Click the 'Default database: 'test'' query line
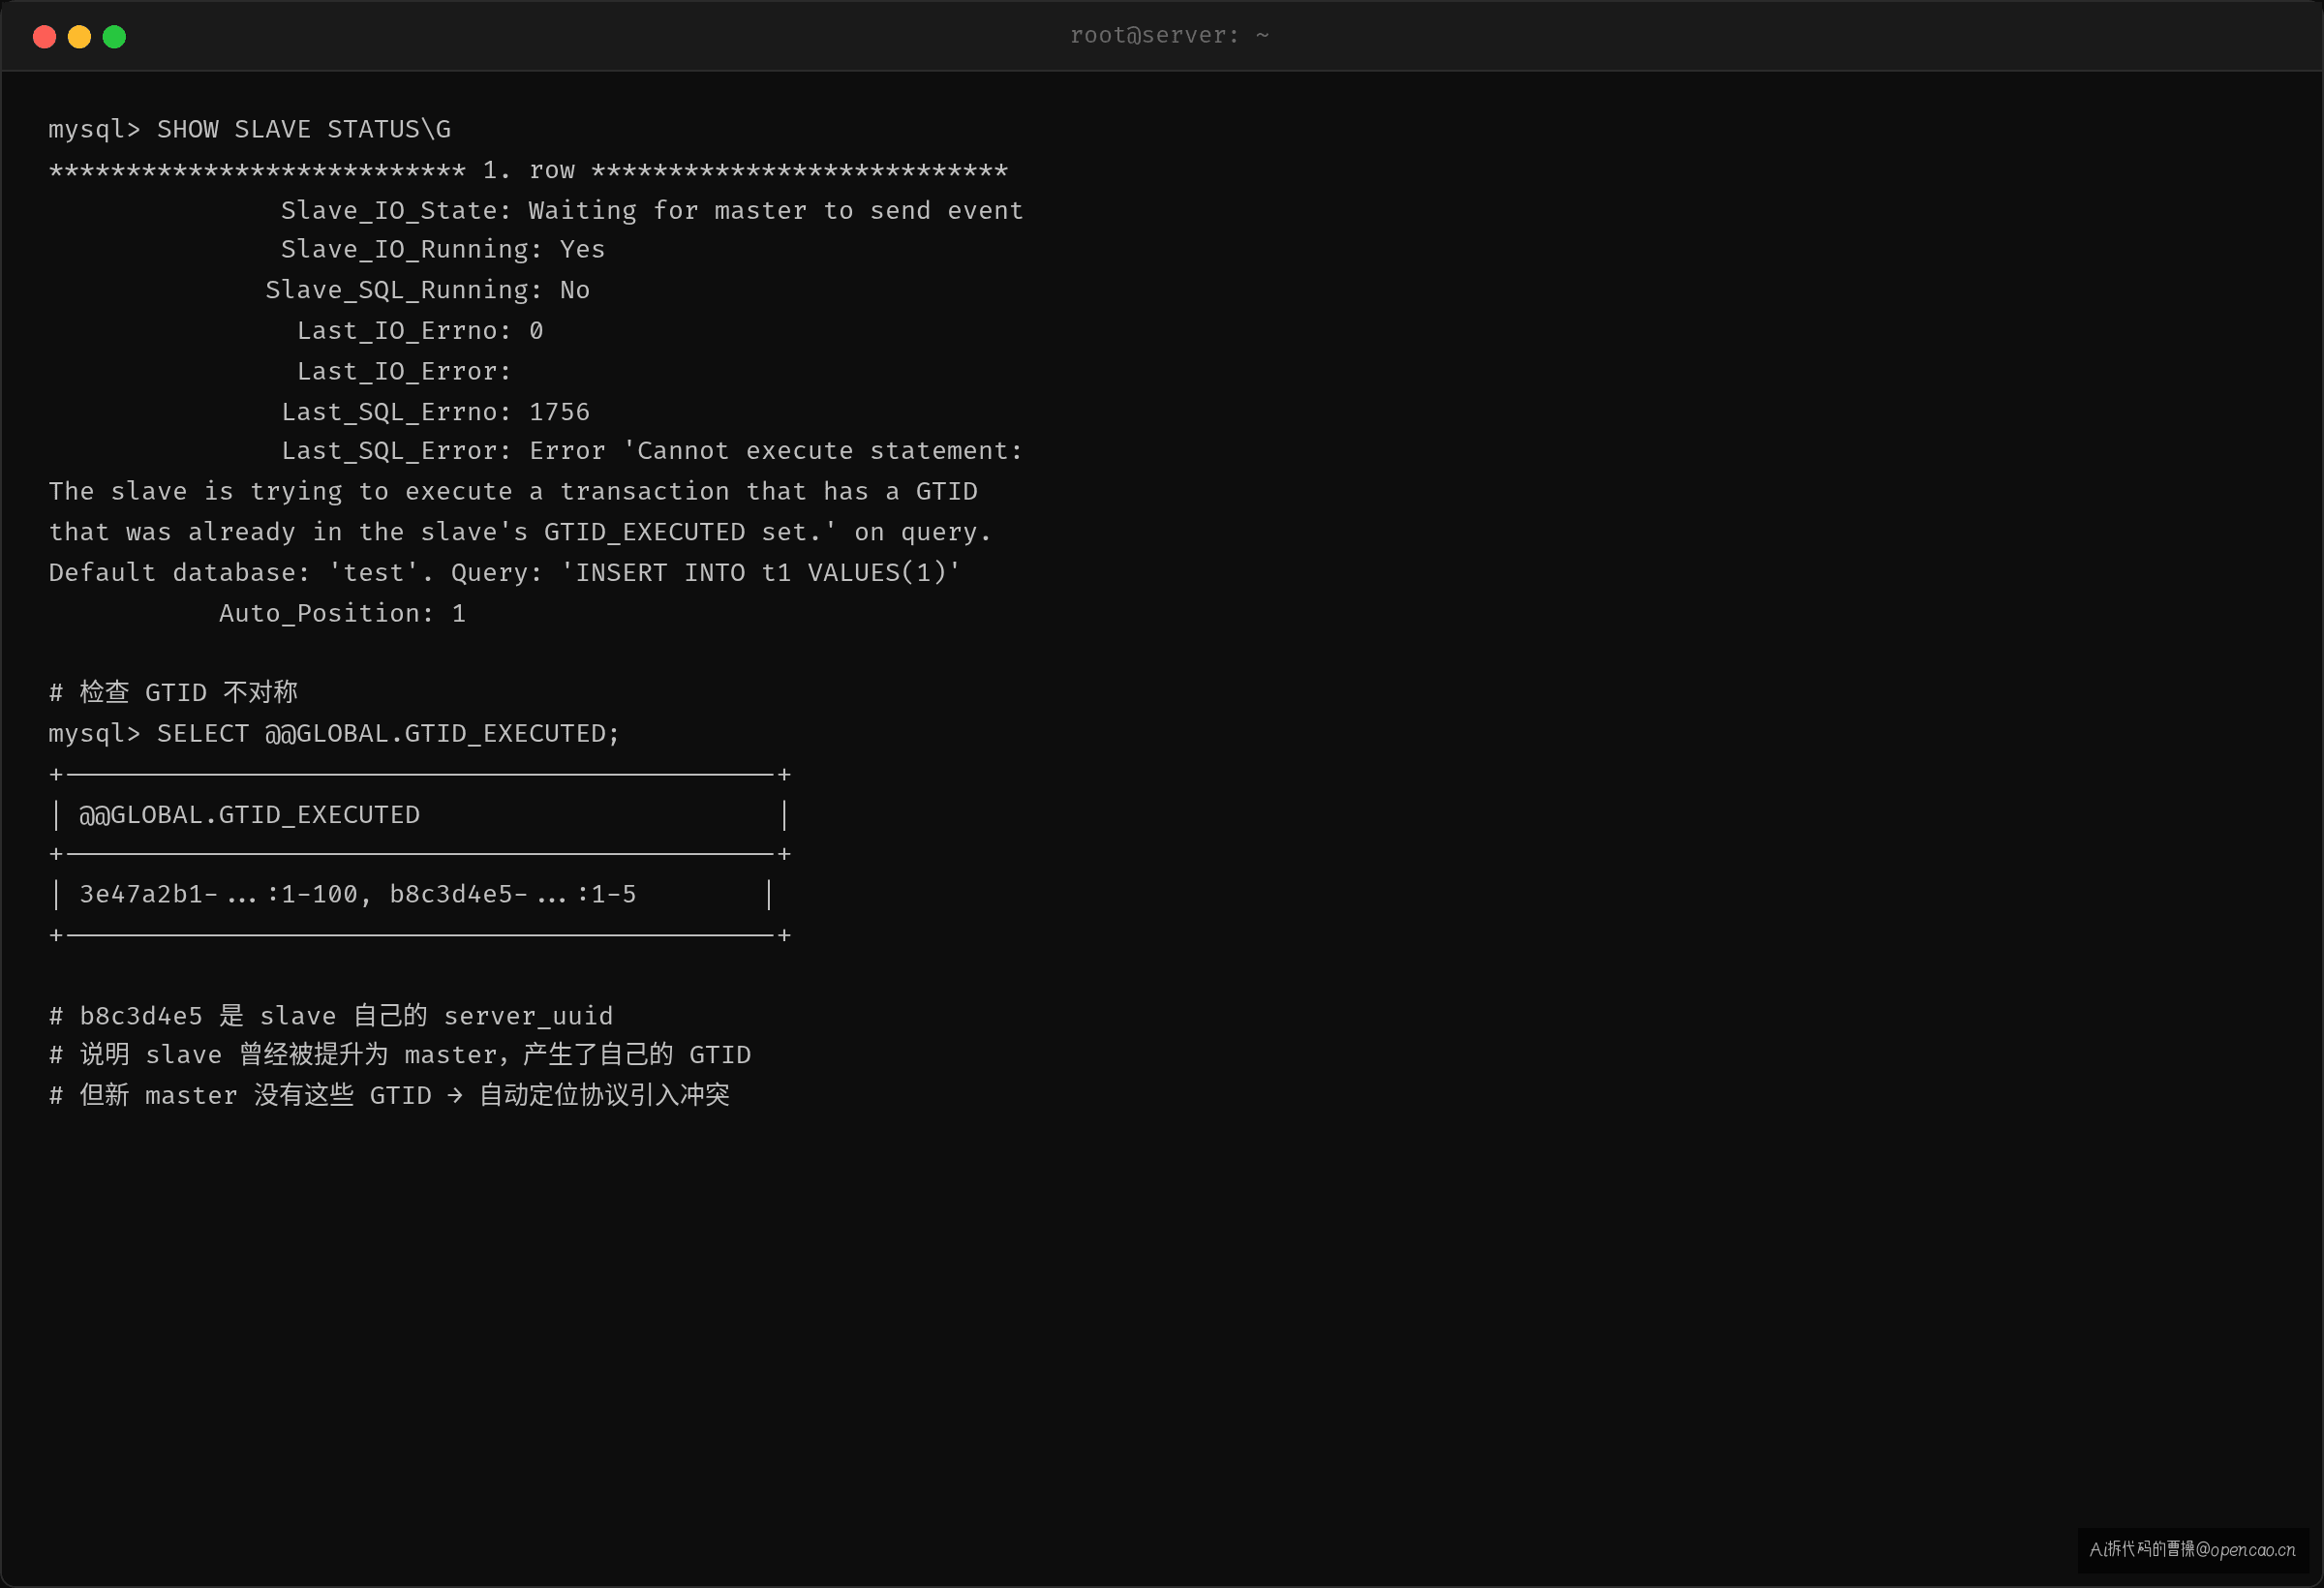 [505, 573]
